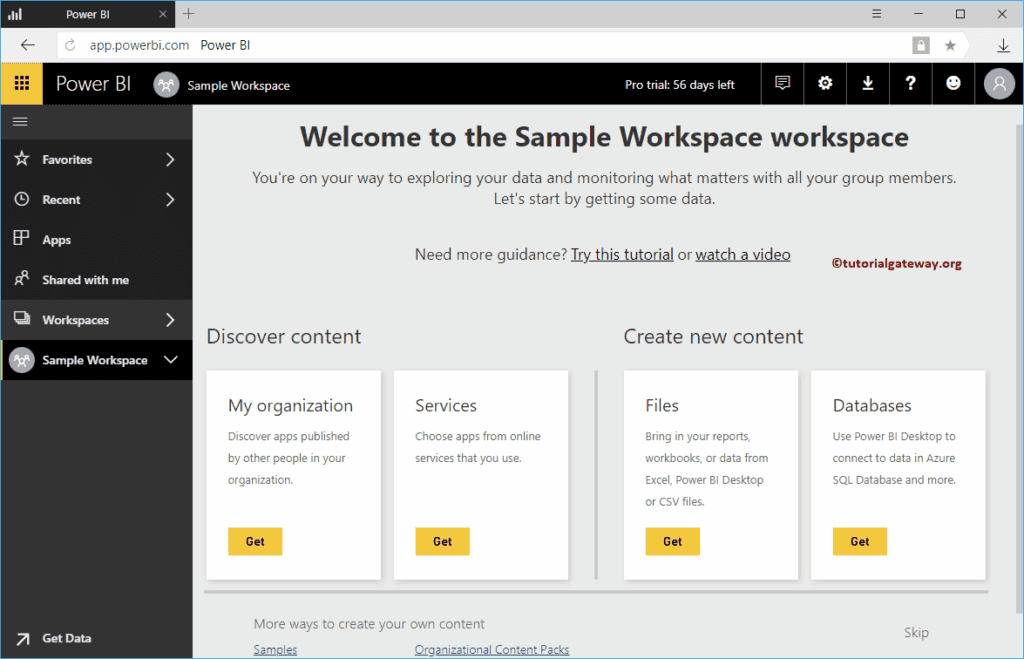The width and height of the screenshot is (1024, 659).
Task: Open Power BI settings gear
Action: coord(824,83)
